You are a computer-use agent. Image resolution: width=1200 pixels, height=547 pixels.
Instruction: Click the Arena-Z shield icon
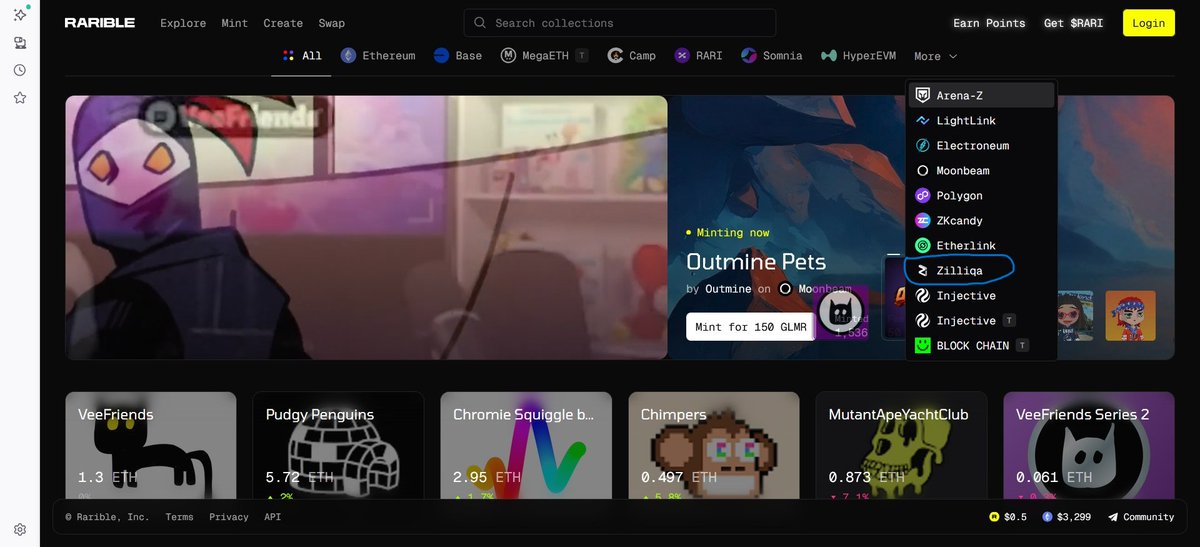923,95
